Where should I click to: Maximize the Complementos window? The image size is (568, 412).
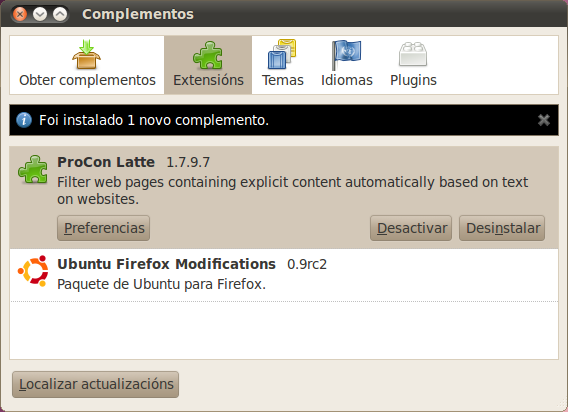(x=60, y=14)
